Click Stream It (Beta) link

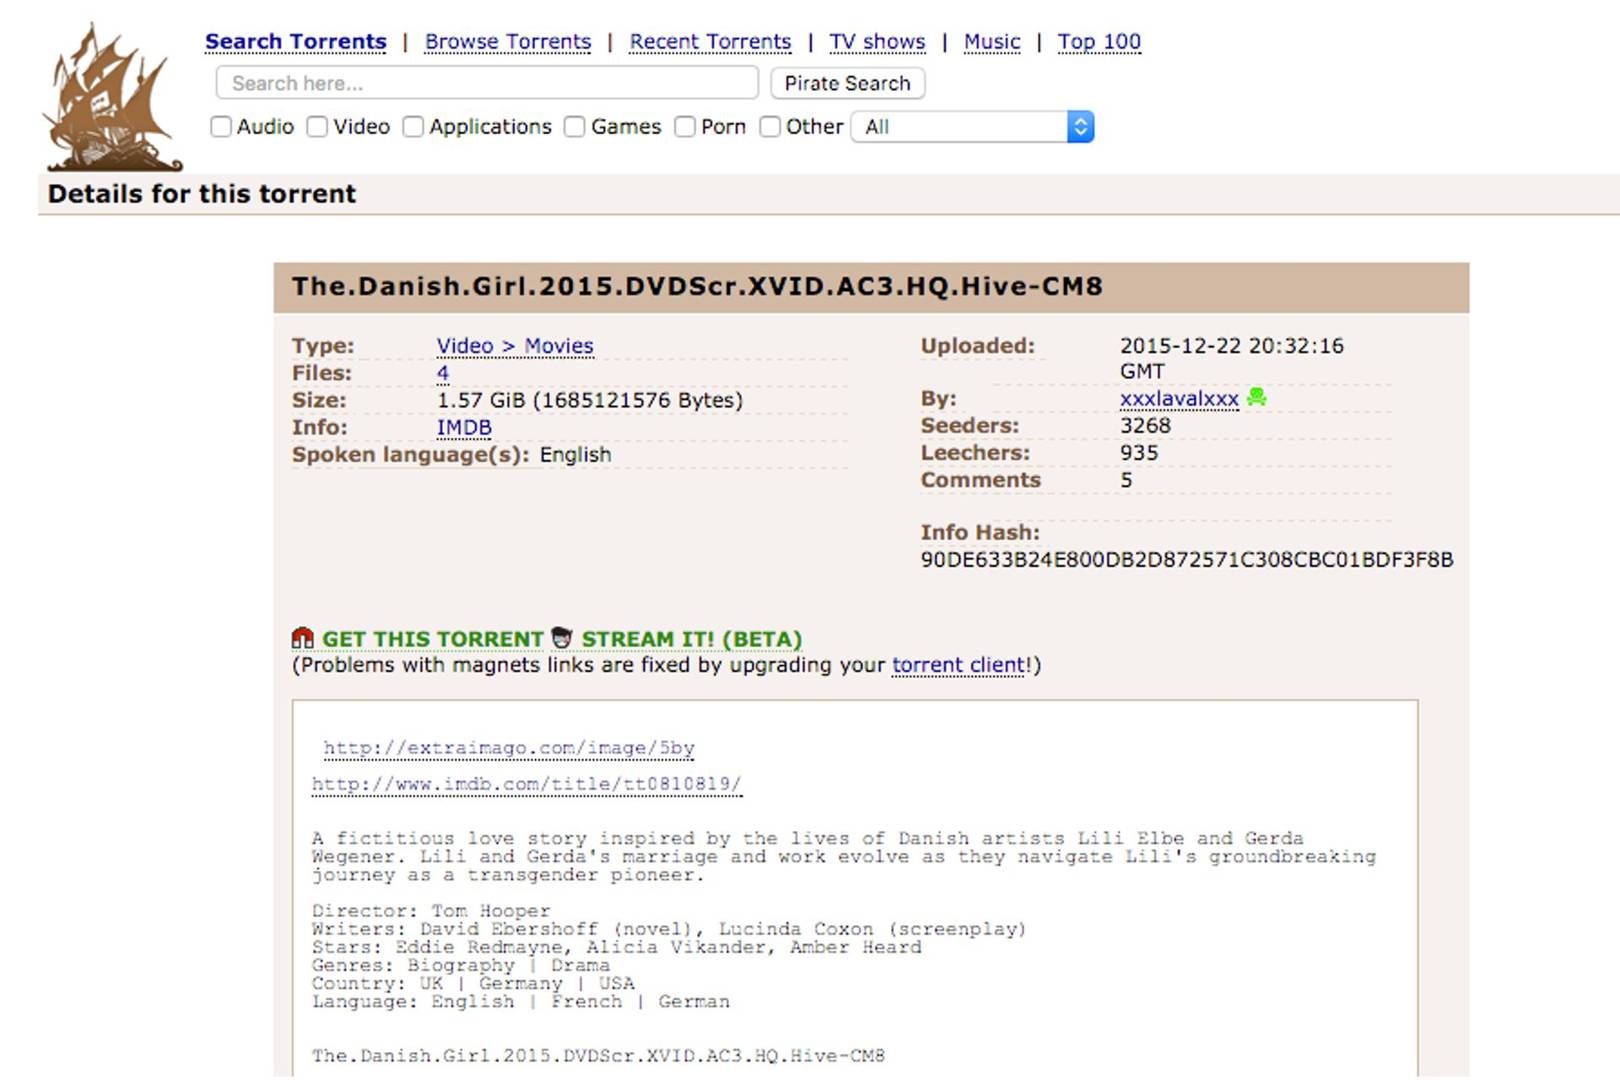pyautogui.click(x=692, y=639)
